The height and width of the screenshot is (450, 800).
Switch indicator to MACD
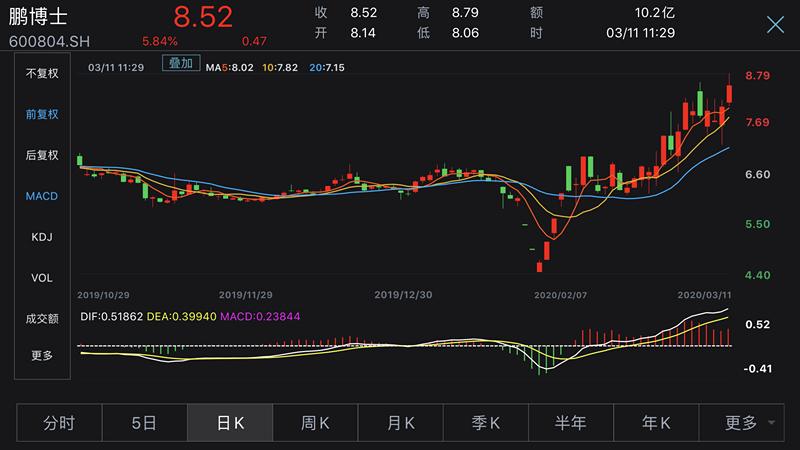click(x=42, y=196)
